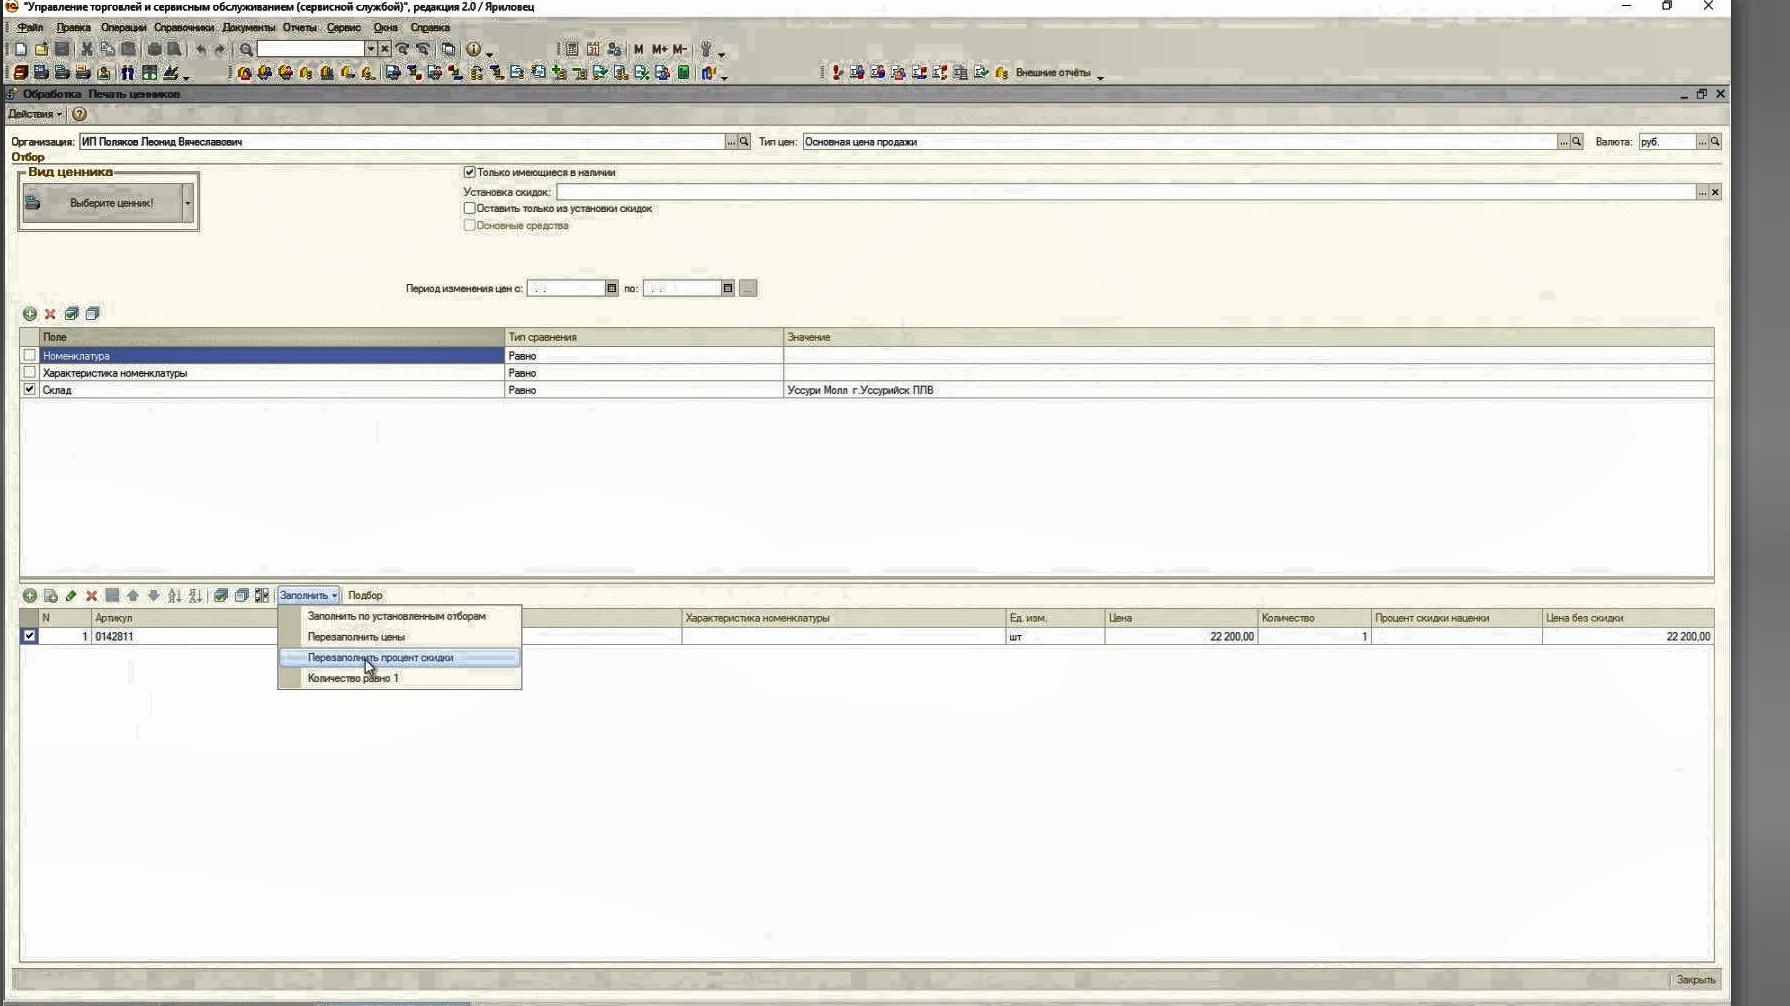Click the New document icon in the top toolbar
Image resolution: width=1790 pixels, height=1006 pixels.
[20, 49]
